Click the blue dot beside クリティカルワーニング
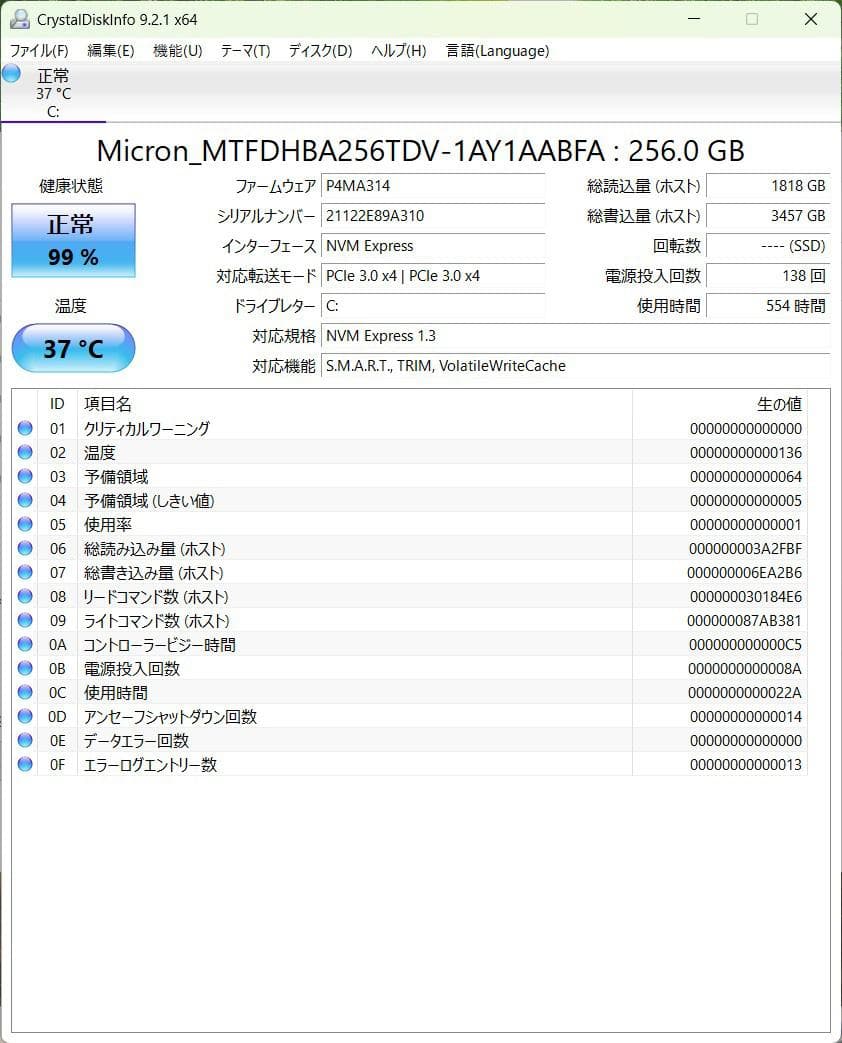842x1043 pixels. point(25,428)
